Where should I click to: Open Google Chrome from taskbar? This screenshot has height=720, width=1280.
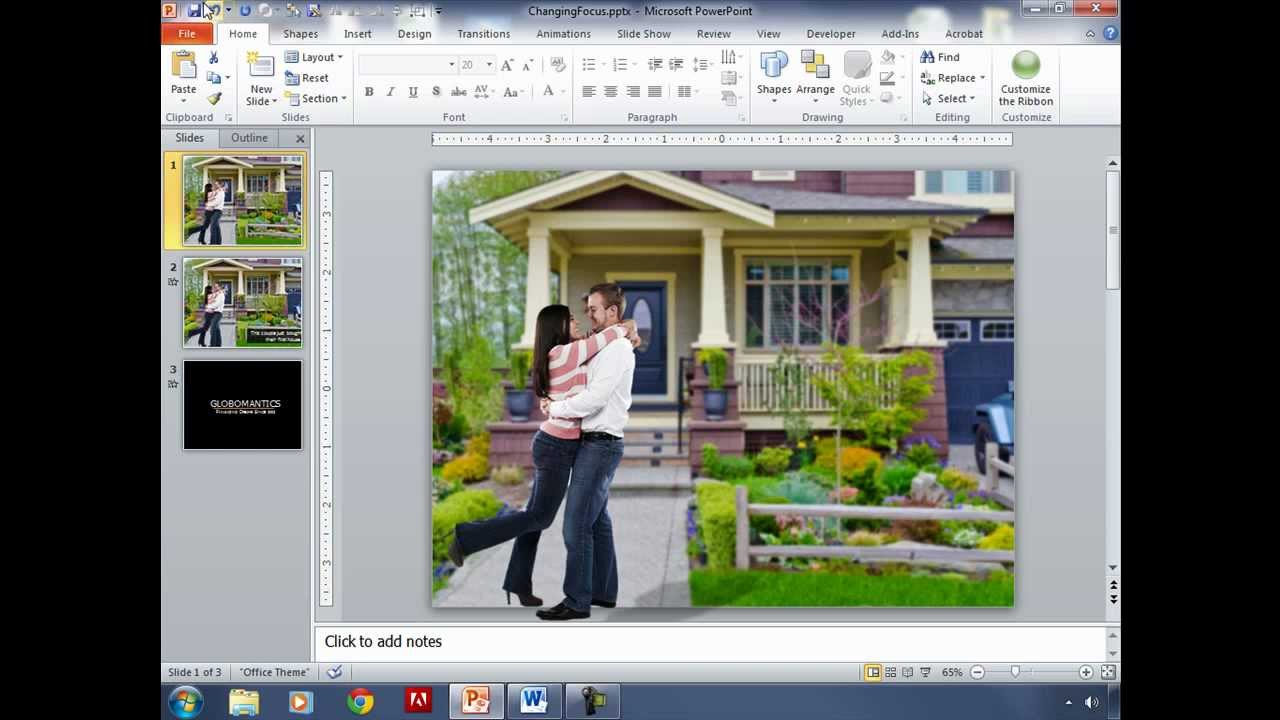(361, 702)
